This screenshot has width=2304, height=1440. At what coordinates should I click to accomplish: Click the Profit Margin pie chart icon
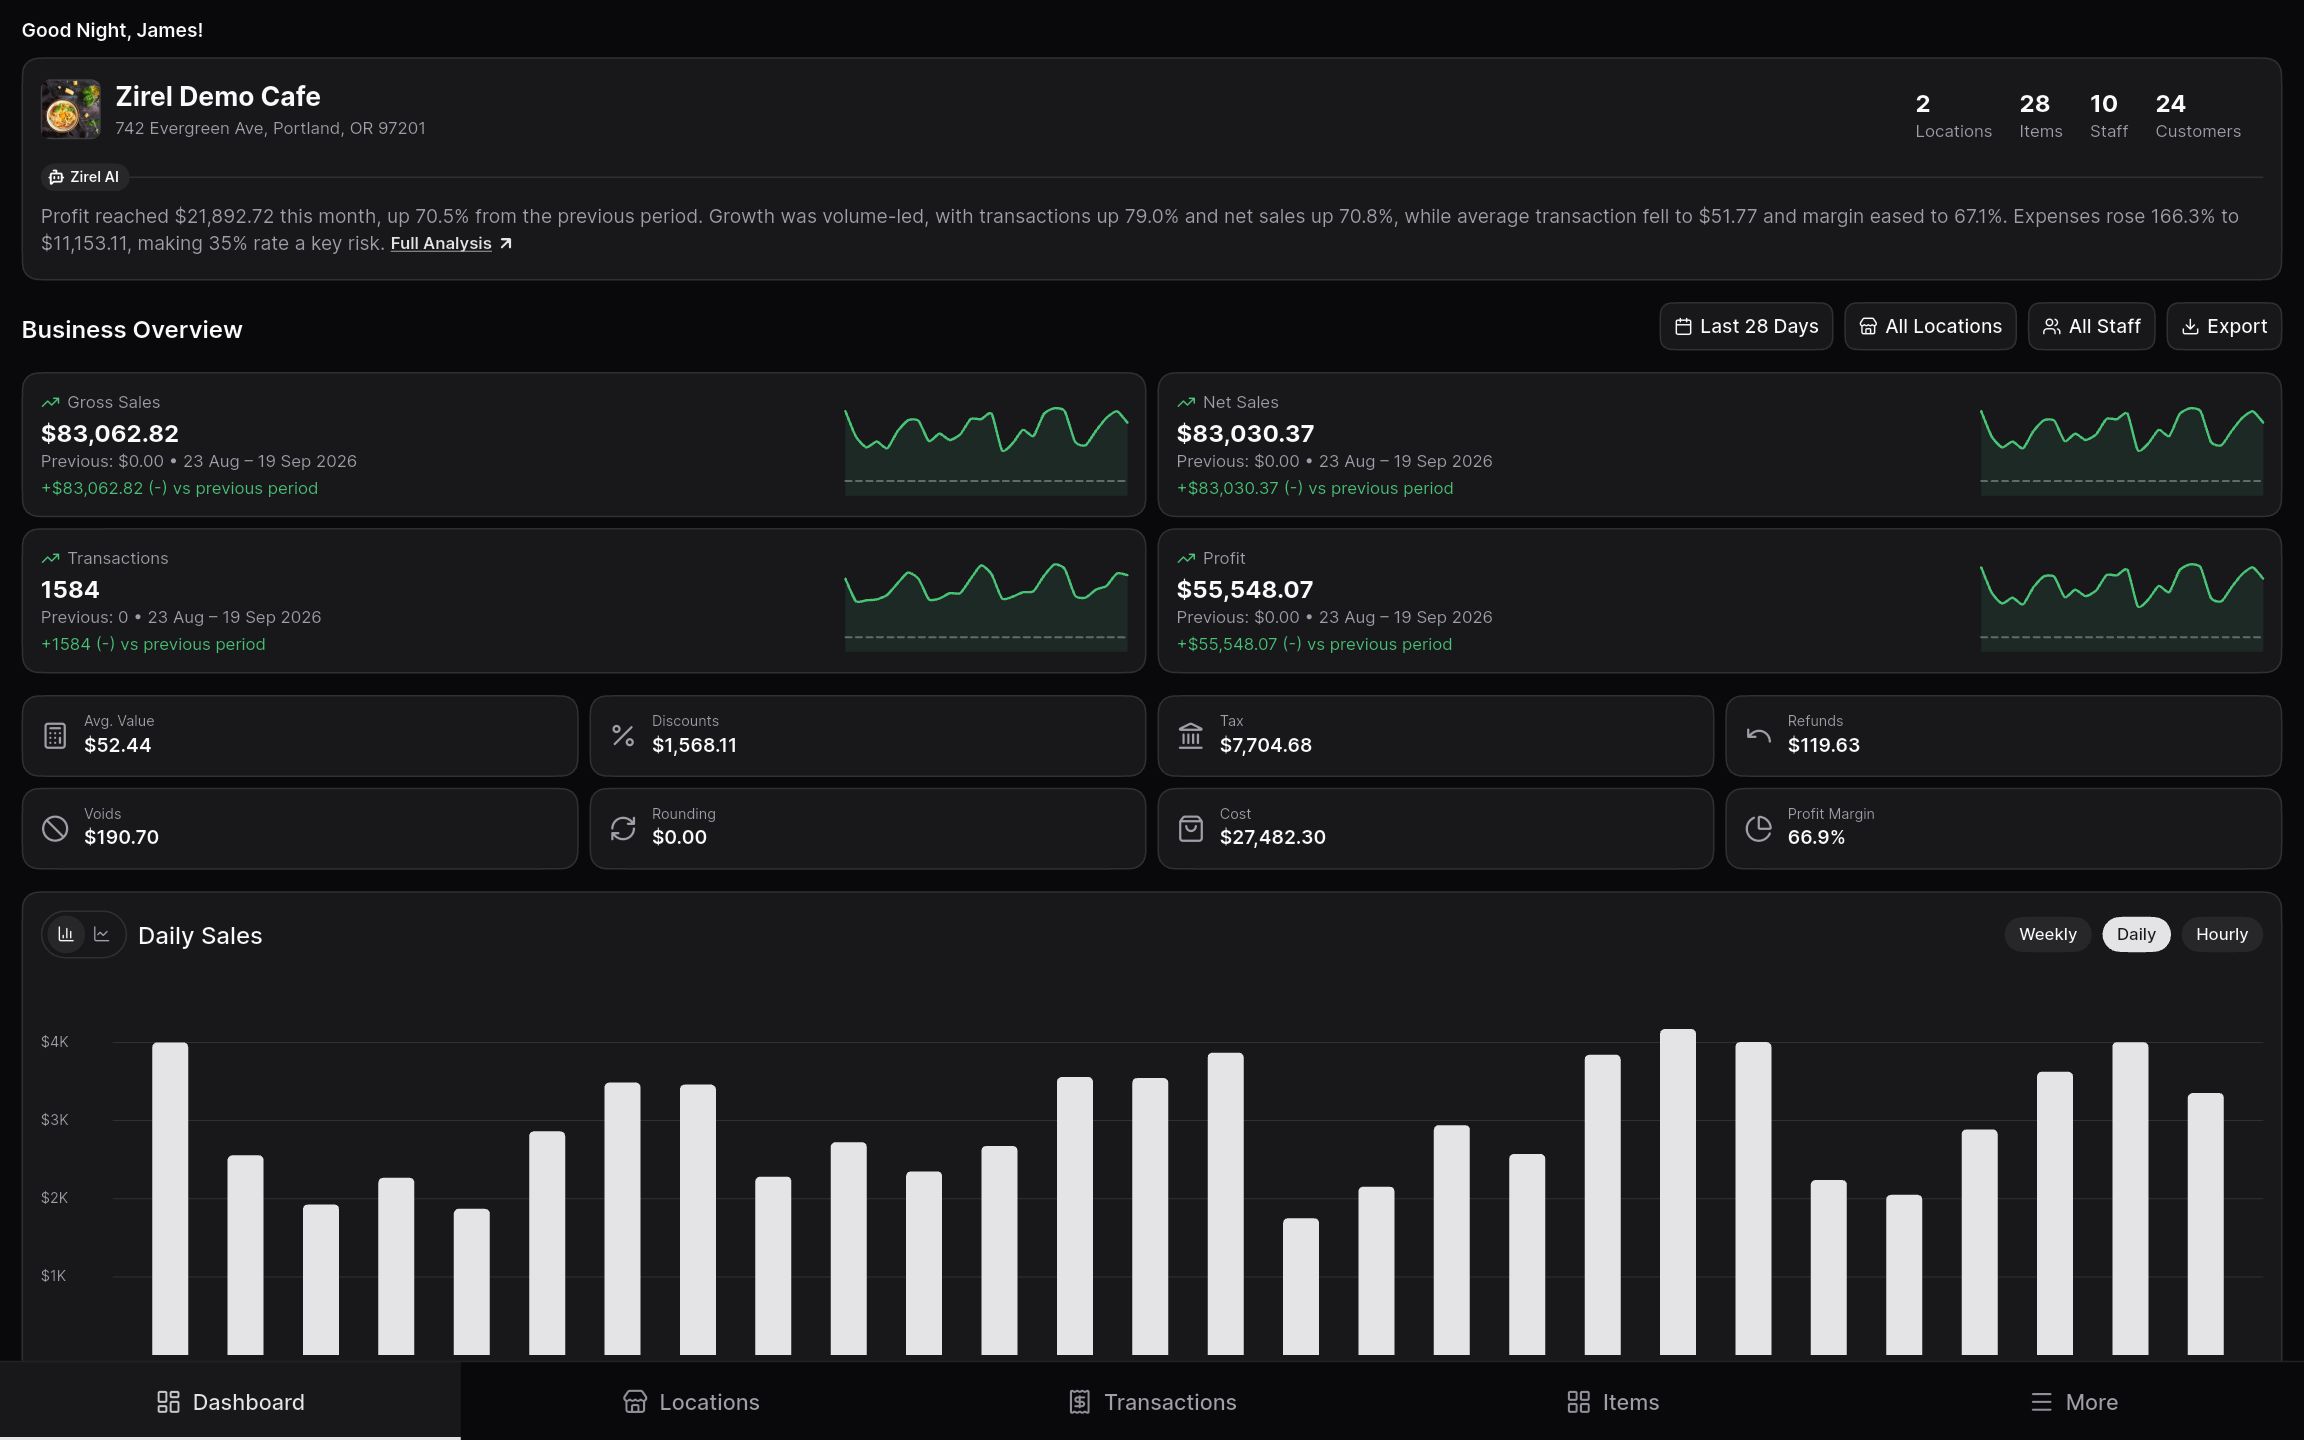(x=1758, y=828)
